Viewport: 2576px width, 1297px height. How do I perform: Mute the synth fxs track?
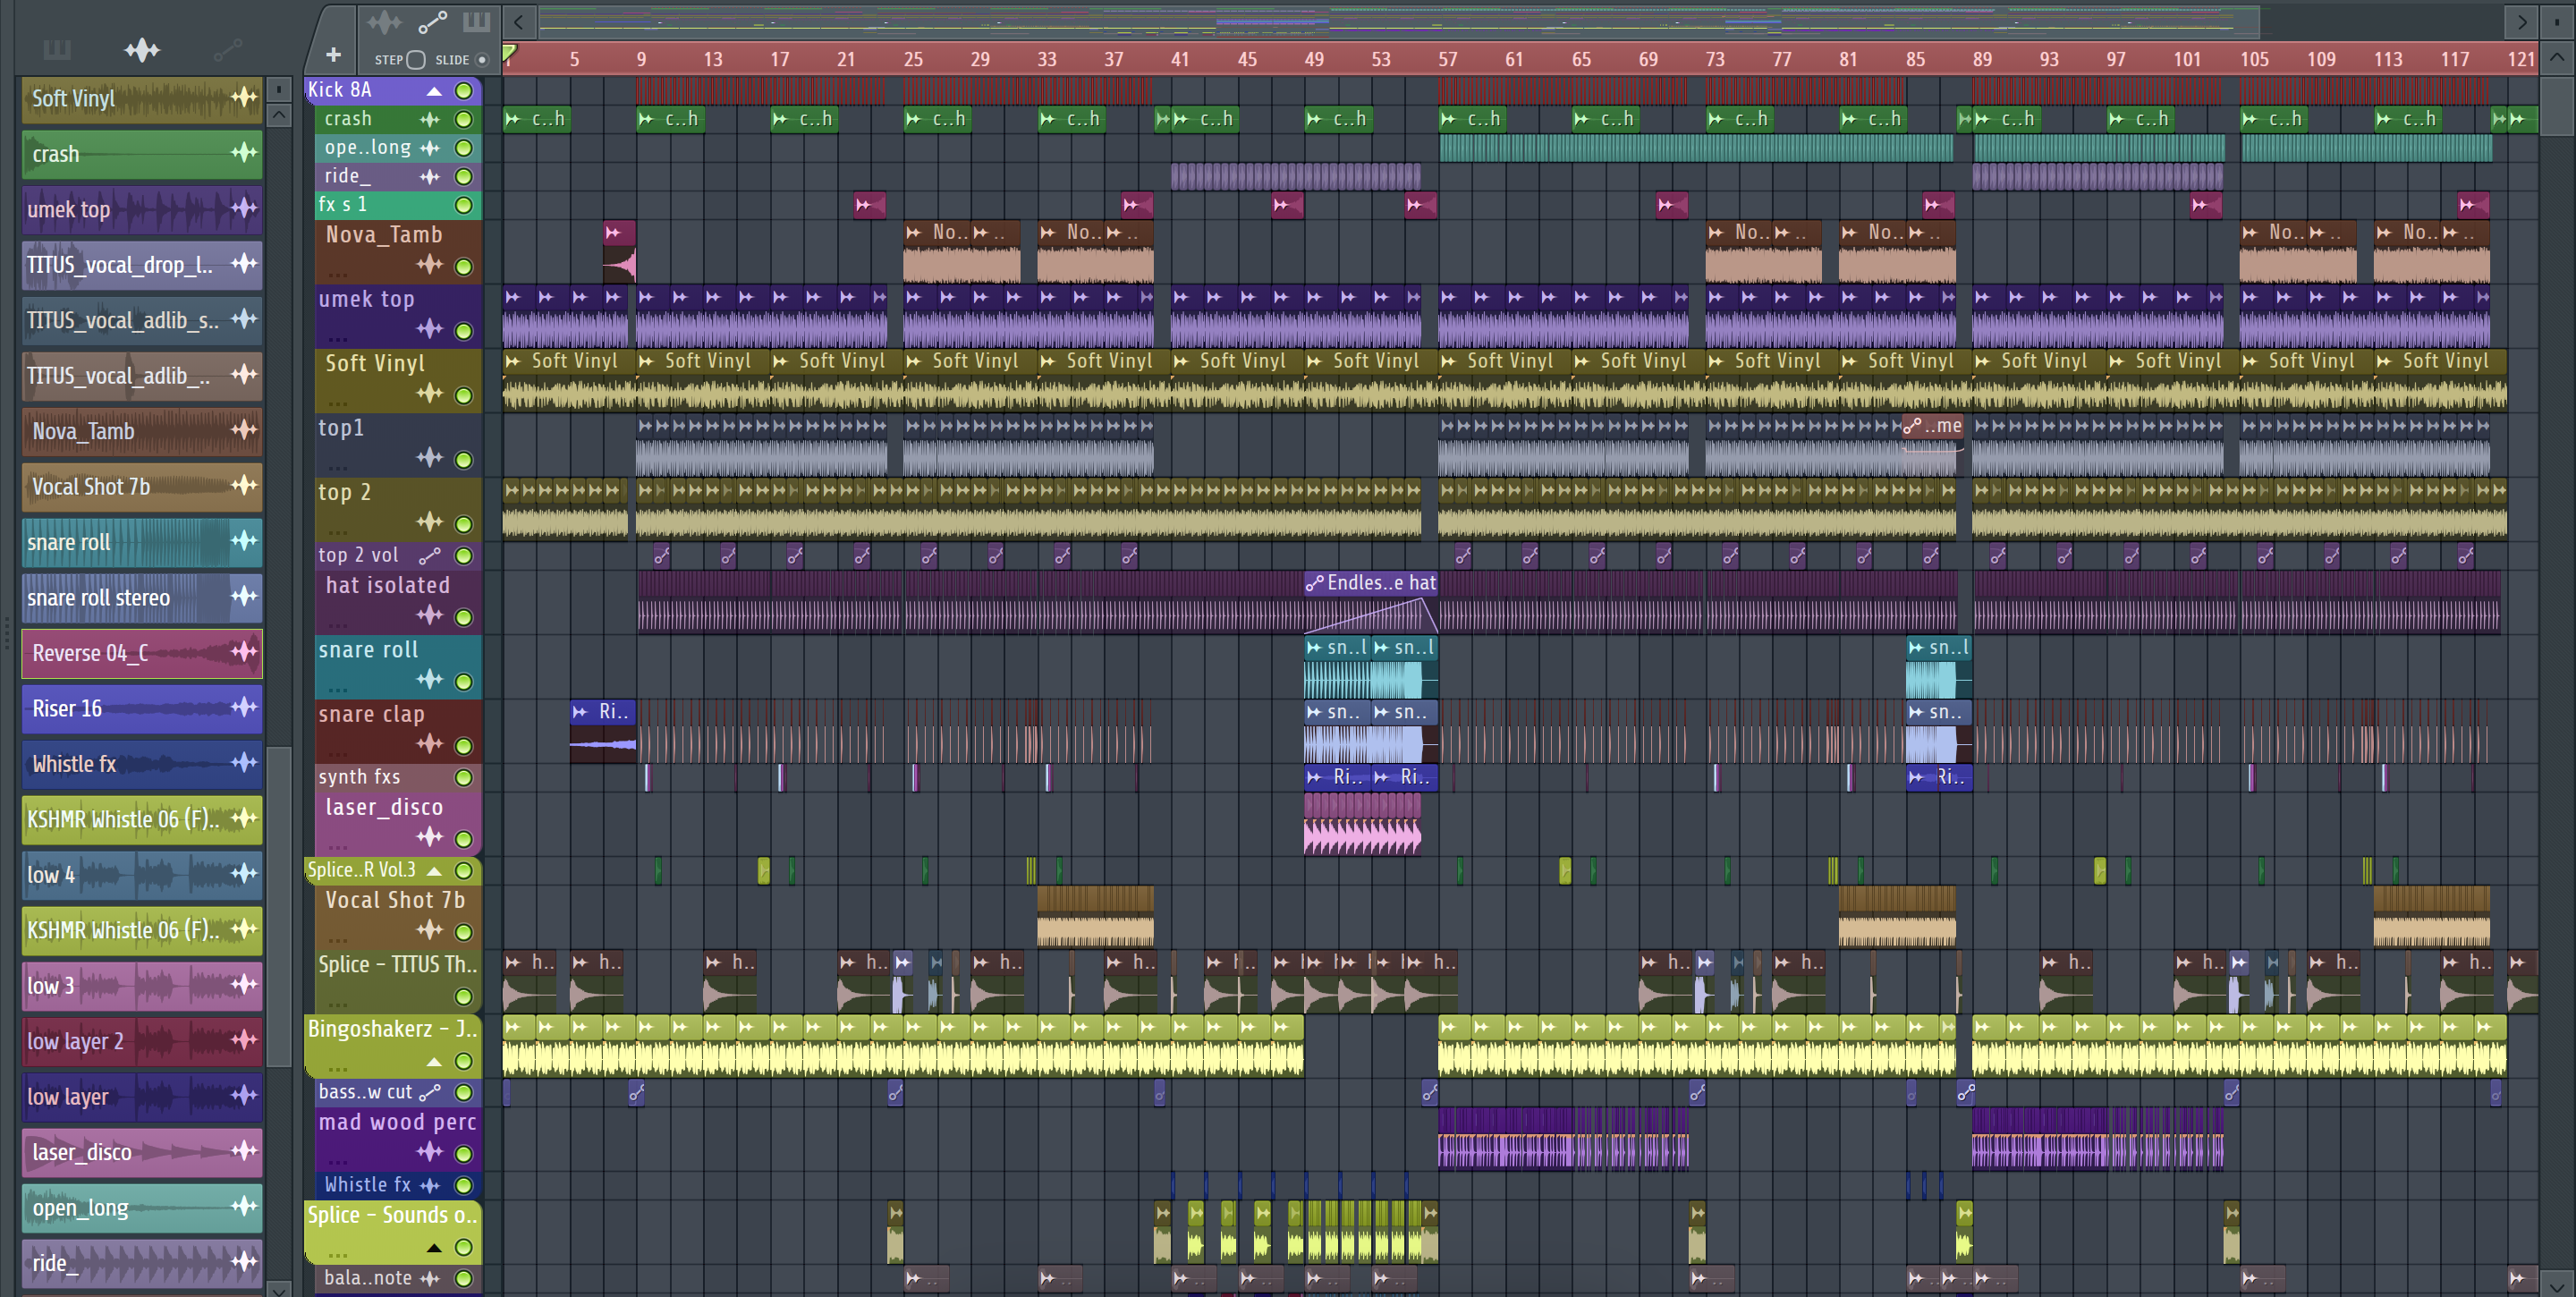464,777
